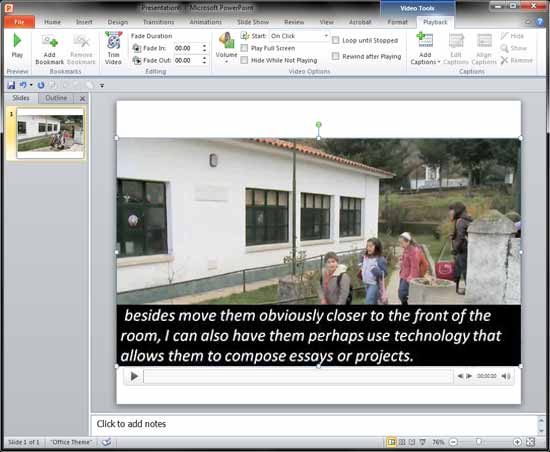
Task: Click the Edit Captions icon
Action: tap(456, 41)
